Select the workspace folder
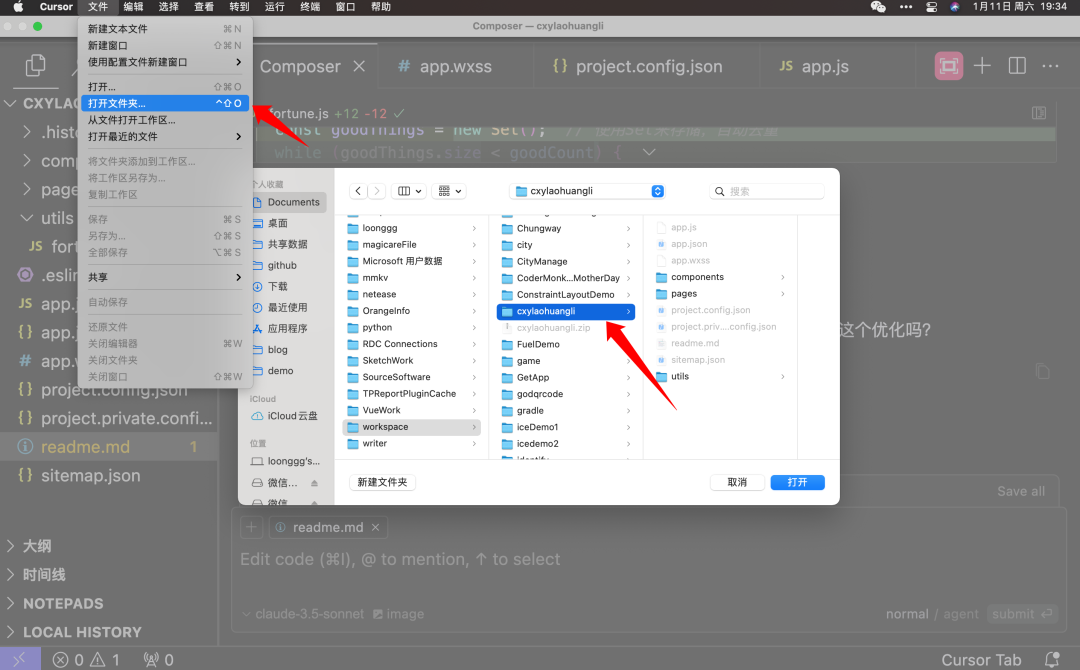This screenshot has width=1080, height=670. (411, 427)
